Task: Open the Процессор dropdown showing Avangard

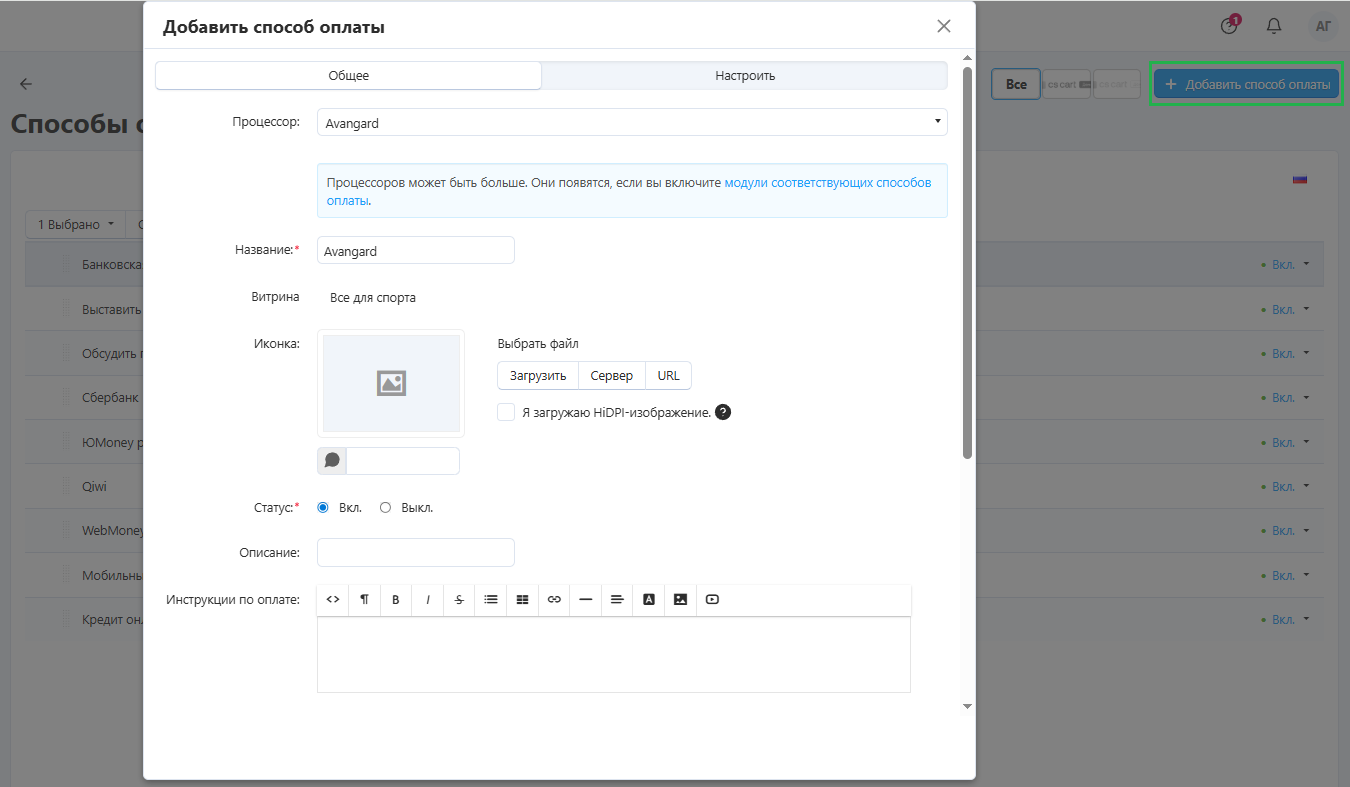Action: (x=632, y=123)
